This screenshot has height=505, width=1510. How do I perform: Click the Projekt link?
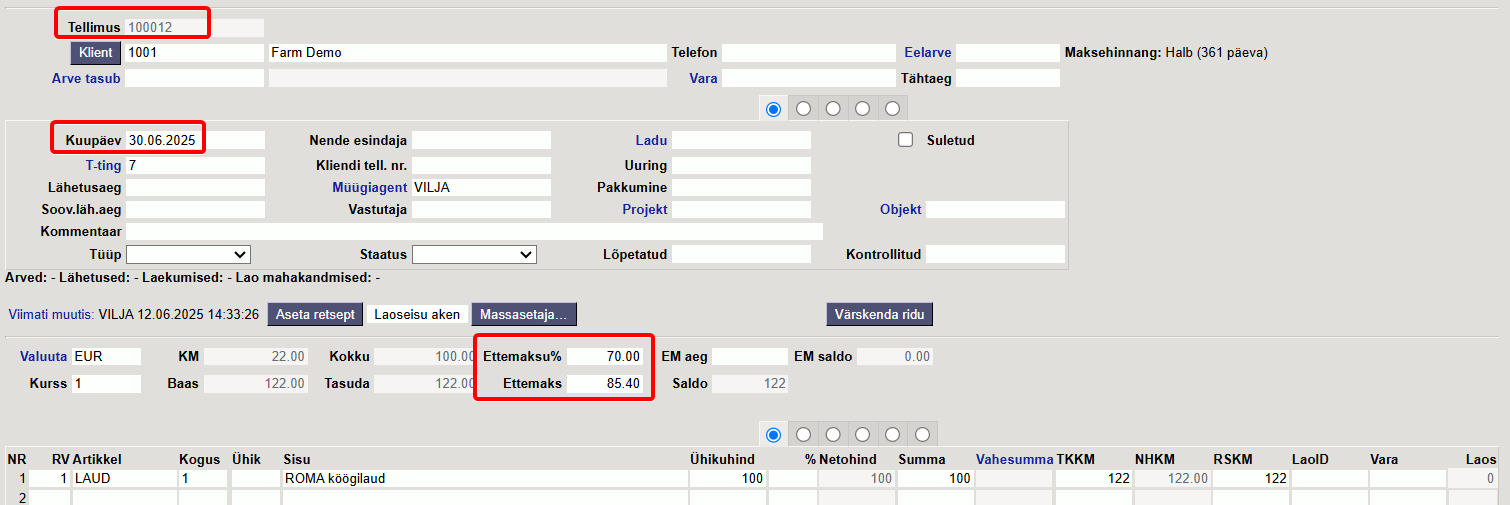pyautogui.click(x=645, y=210)
